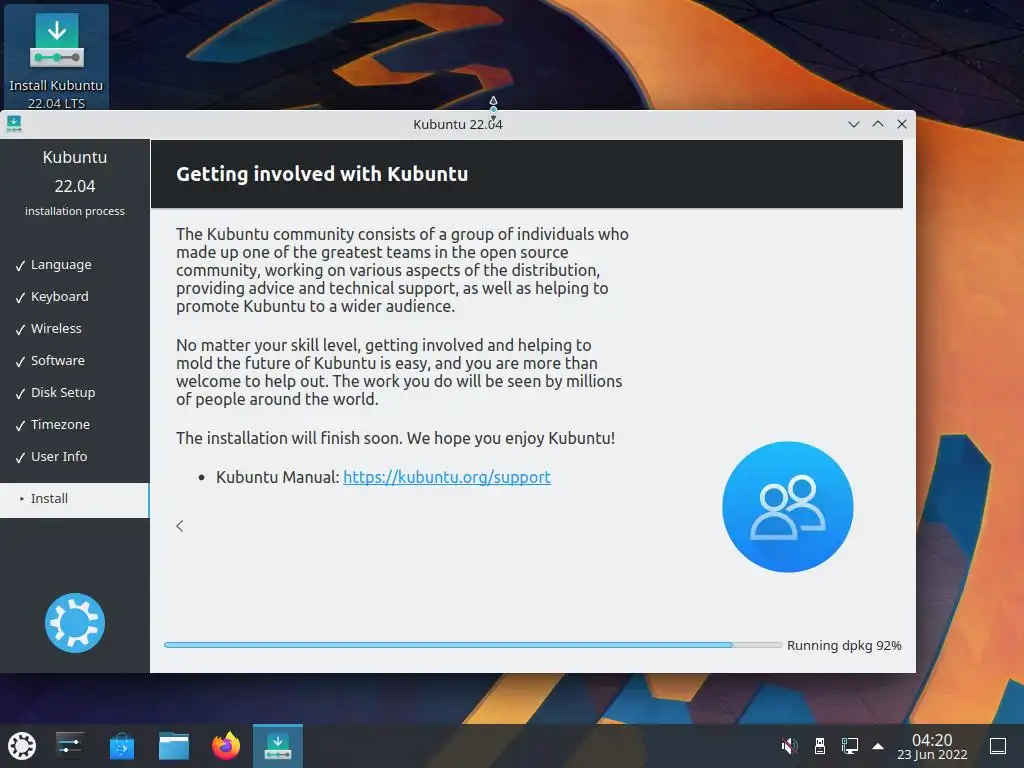Click the show desktop button in the taskbar
Screen dimensions: 1024x768
tap(998, 746)
